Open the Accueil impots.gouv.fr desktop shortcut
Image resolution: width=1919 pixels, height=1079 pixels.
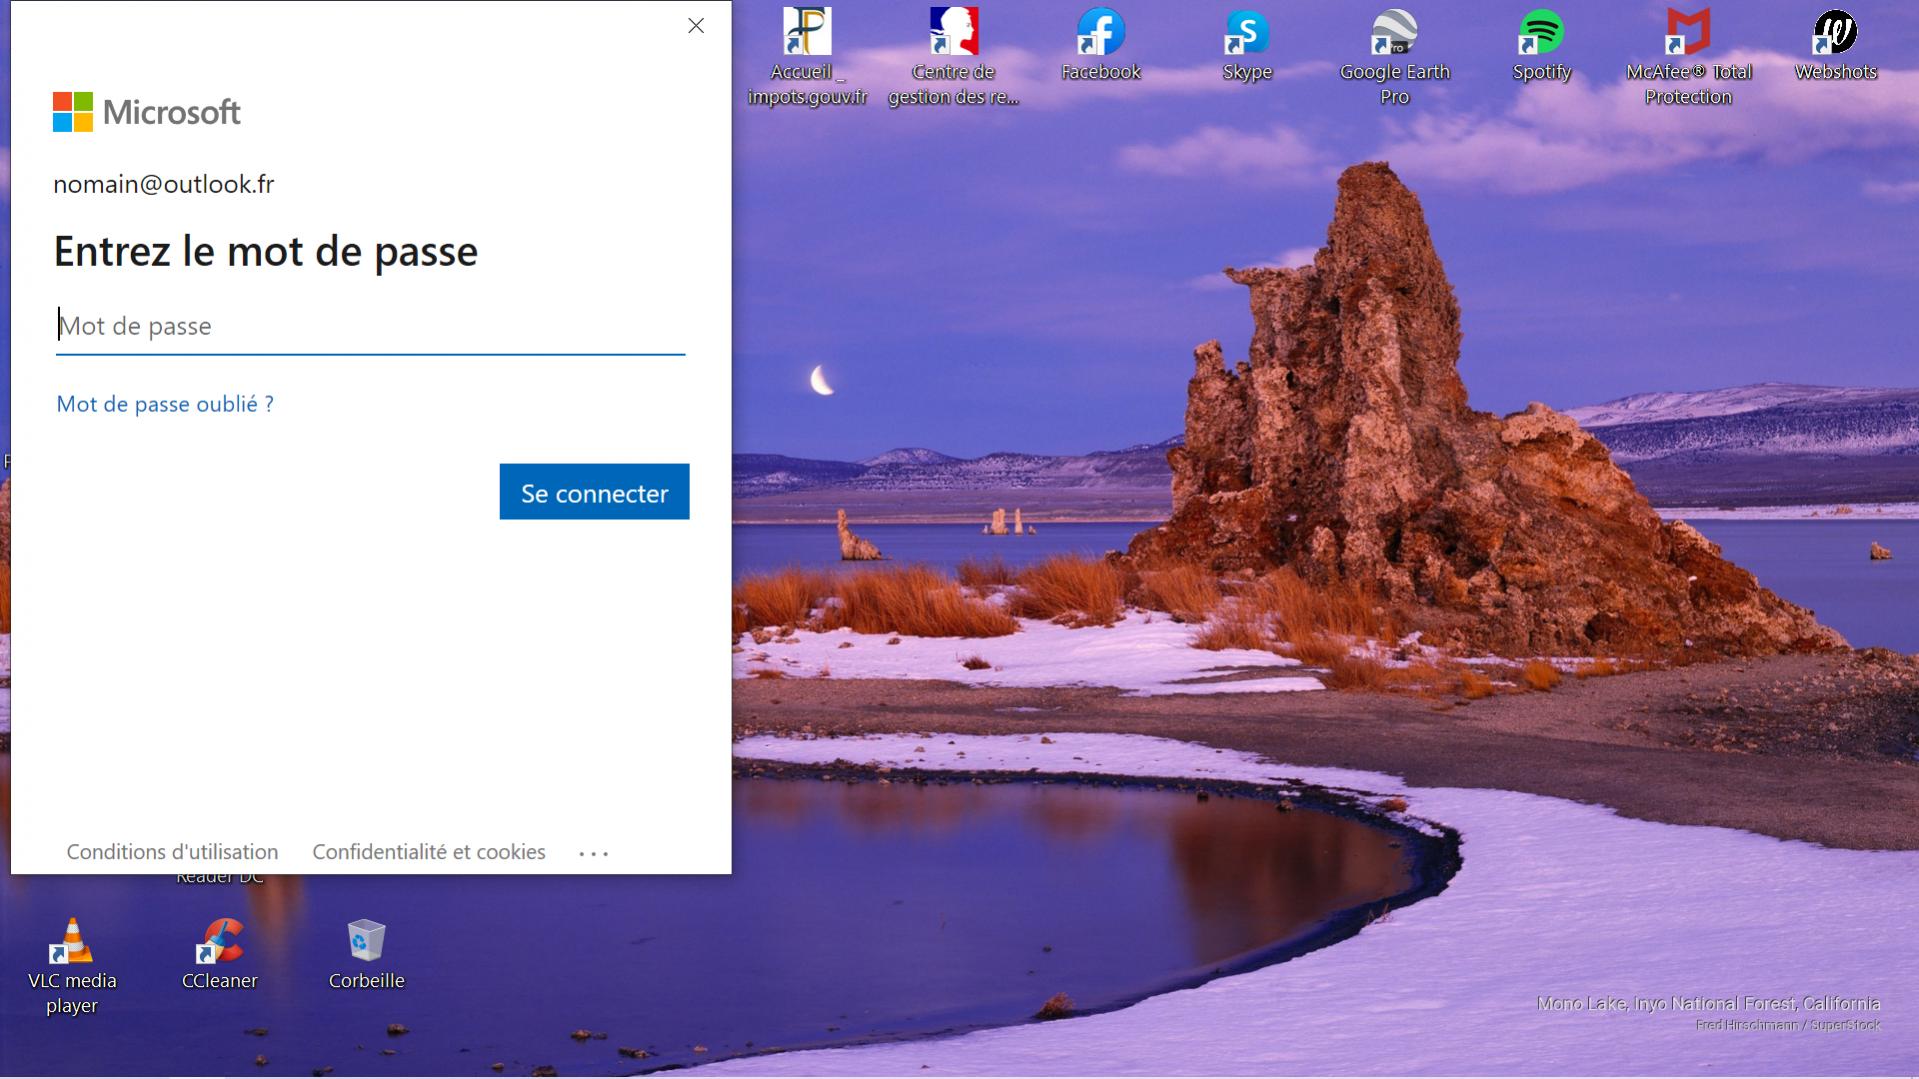[x=807, y=55]
